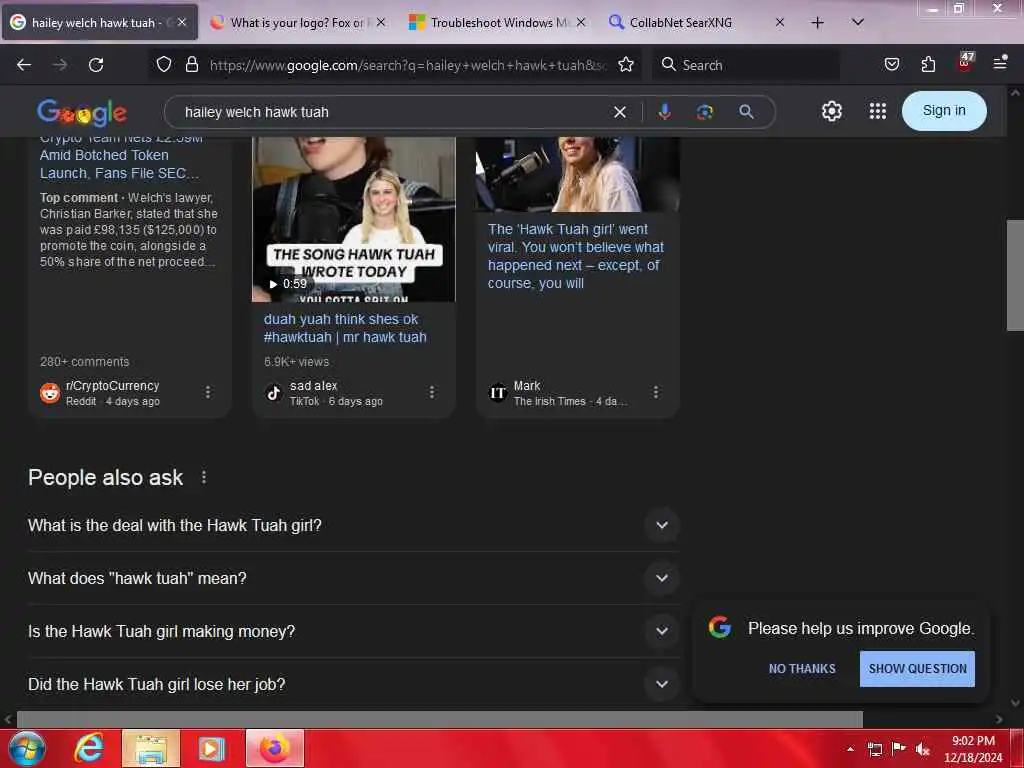Click the browser URL address field
The image size is (1024, 768).
tap(408, 65)
